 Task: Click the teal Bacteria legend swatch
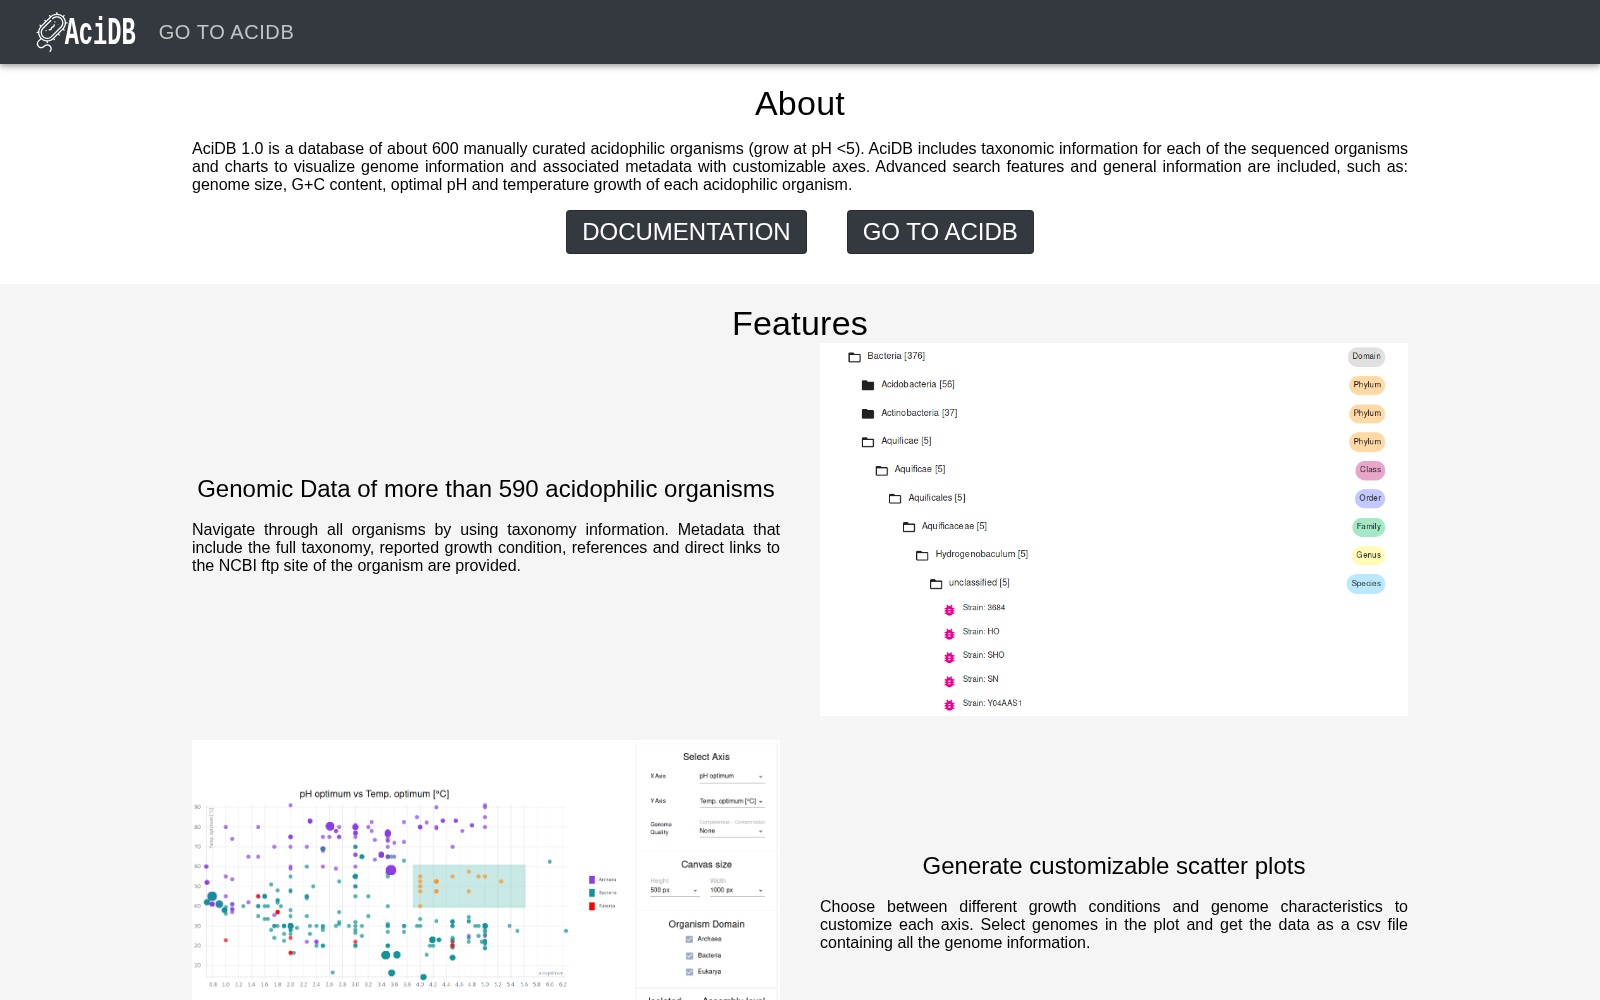[x=592, y=893]
